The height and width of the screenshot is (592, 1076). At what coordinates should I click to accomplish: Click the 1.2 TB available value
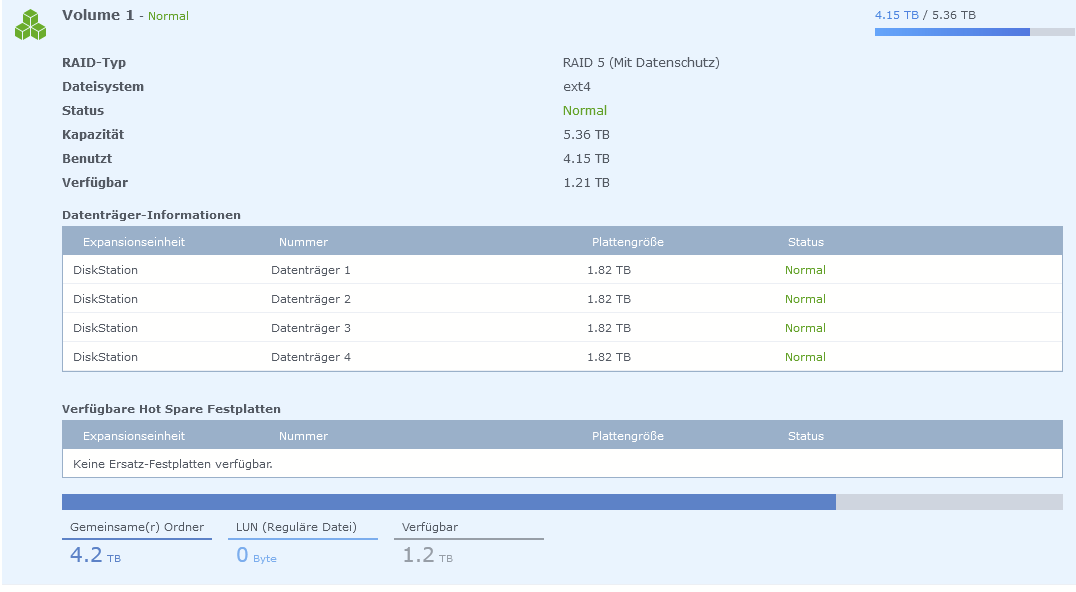(x=428, y=554)
